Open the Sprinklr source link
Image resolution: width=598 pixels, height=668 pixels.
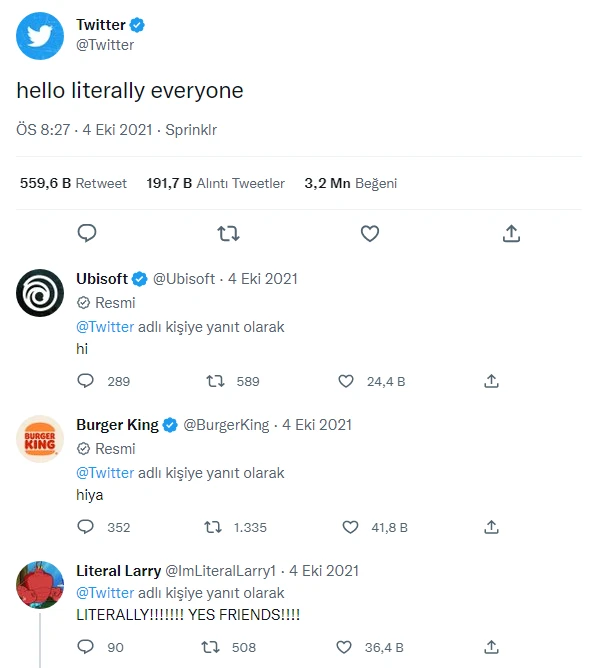tap(191, 130)
